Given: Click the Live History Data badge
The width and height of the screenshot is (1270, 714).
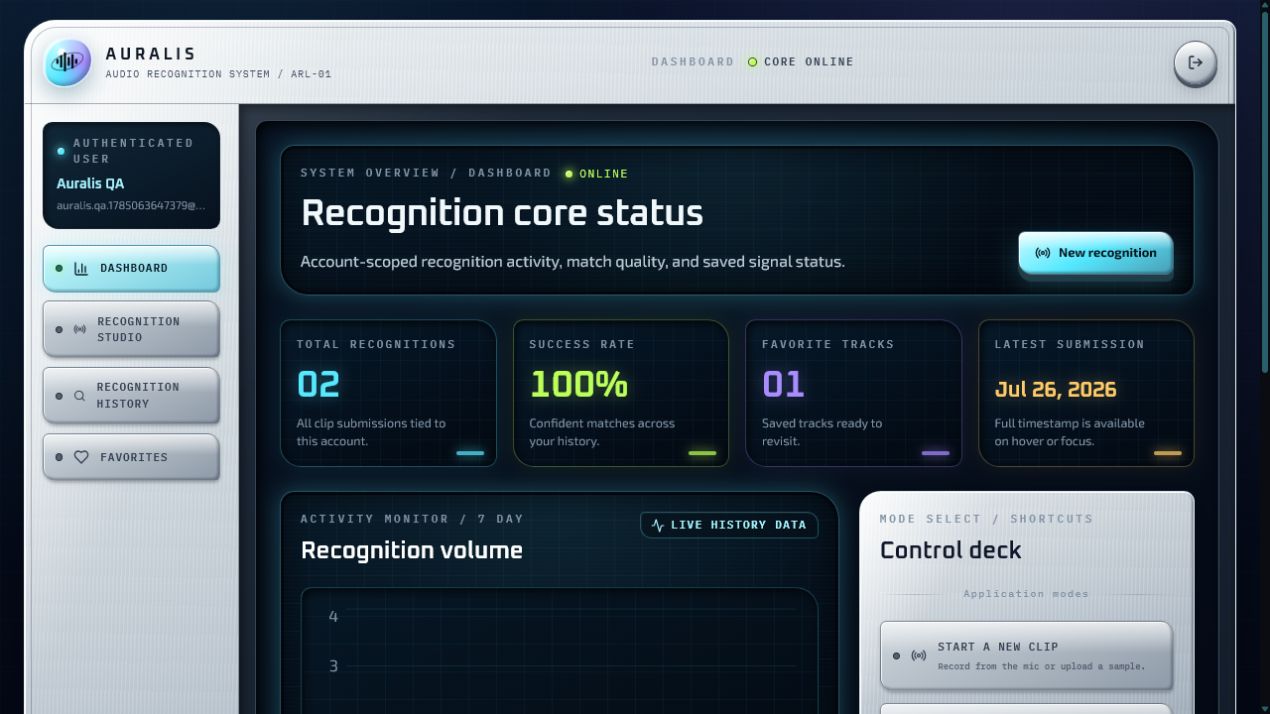Looking at the screenshot, I should (x=729, y=525).
